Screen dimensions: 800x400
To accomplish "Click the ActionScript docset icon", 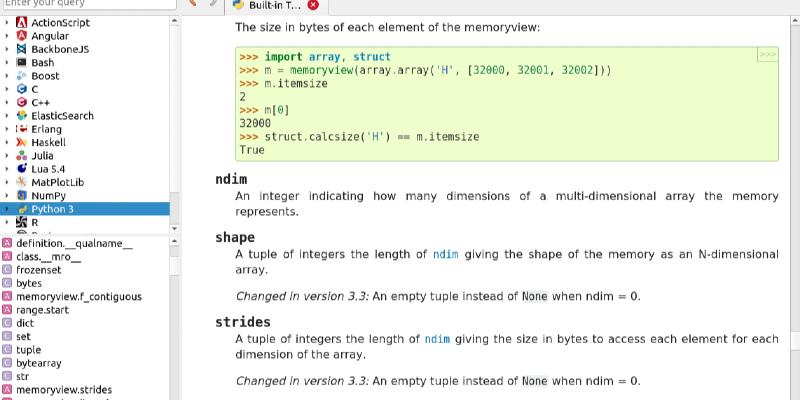I will coord(21,22).
